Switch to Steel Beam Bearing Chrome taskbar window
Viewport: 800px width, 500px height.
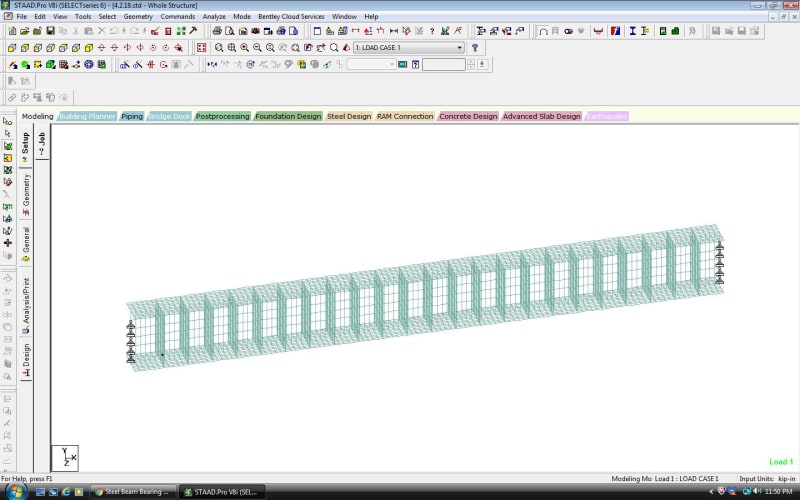coord(134,492)
